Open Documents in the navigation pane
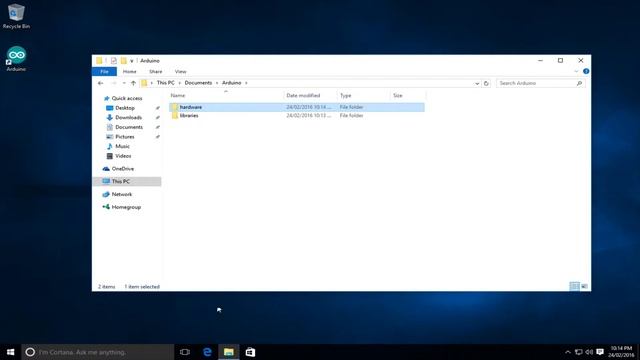 pos(129,127)
